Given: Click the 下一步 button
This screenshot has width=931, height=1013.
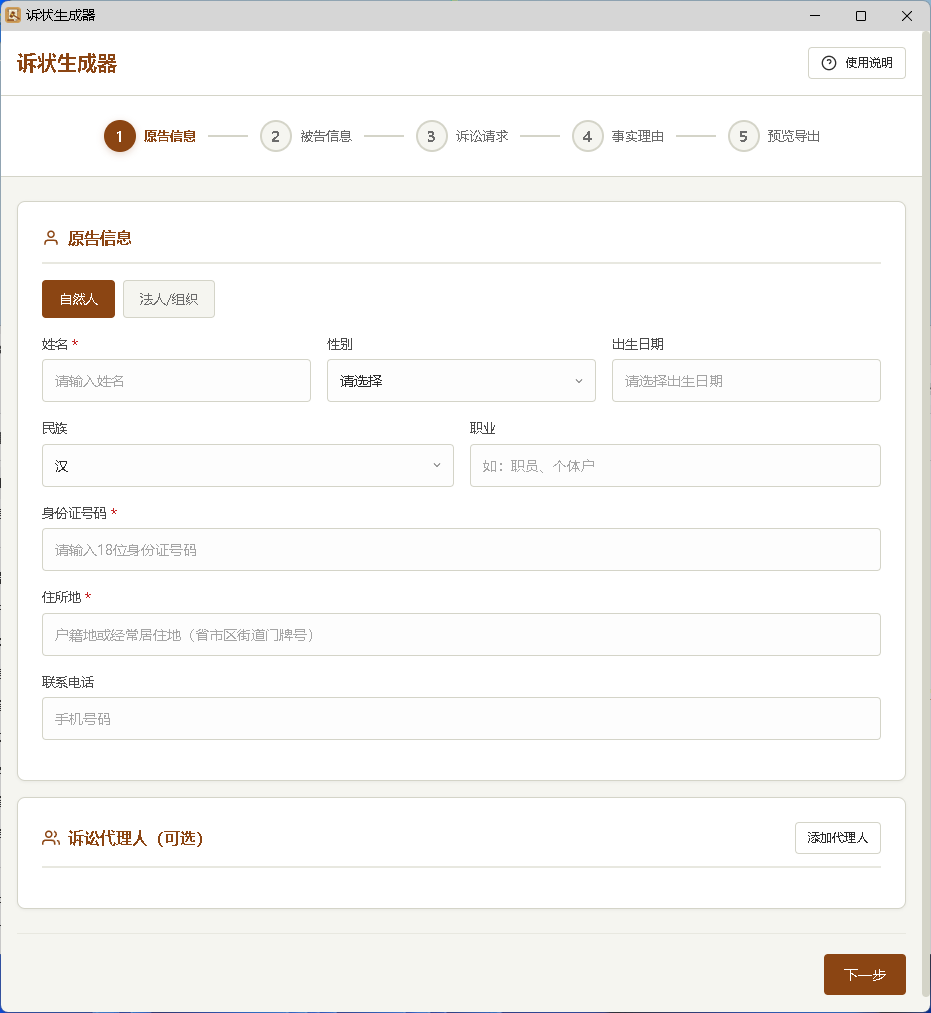Looking at the screenshot, I should coord(864,974).
